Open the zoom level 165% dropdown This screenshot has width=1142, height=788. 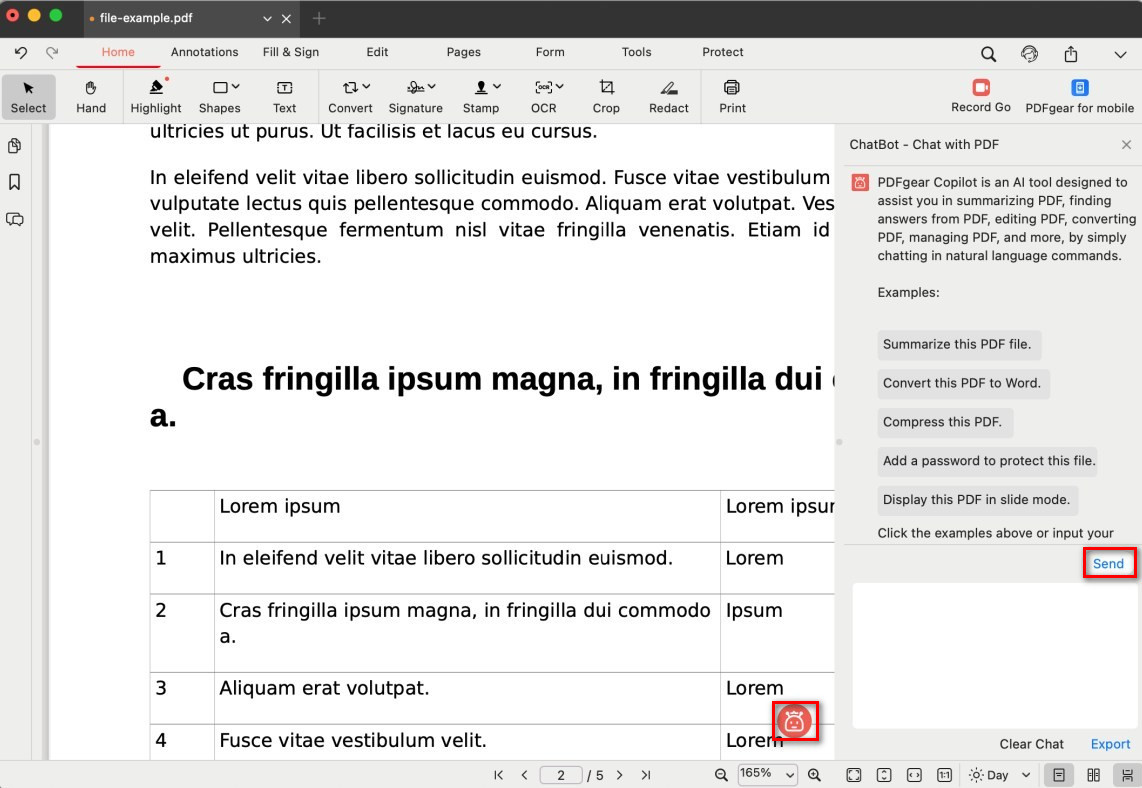point(767,775)
